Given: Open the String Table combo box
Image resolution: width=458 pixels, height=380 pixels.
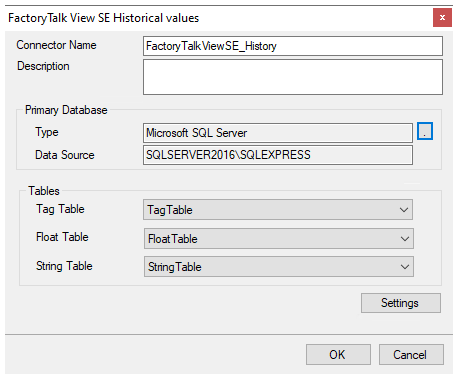Looking at the screenshot, I should (279, 267).
